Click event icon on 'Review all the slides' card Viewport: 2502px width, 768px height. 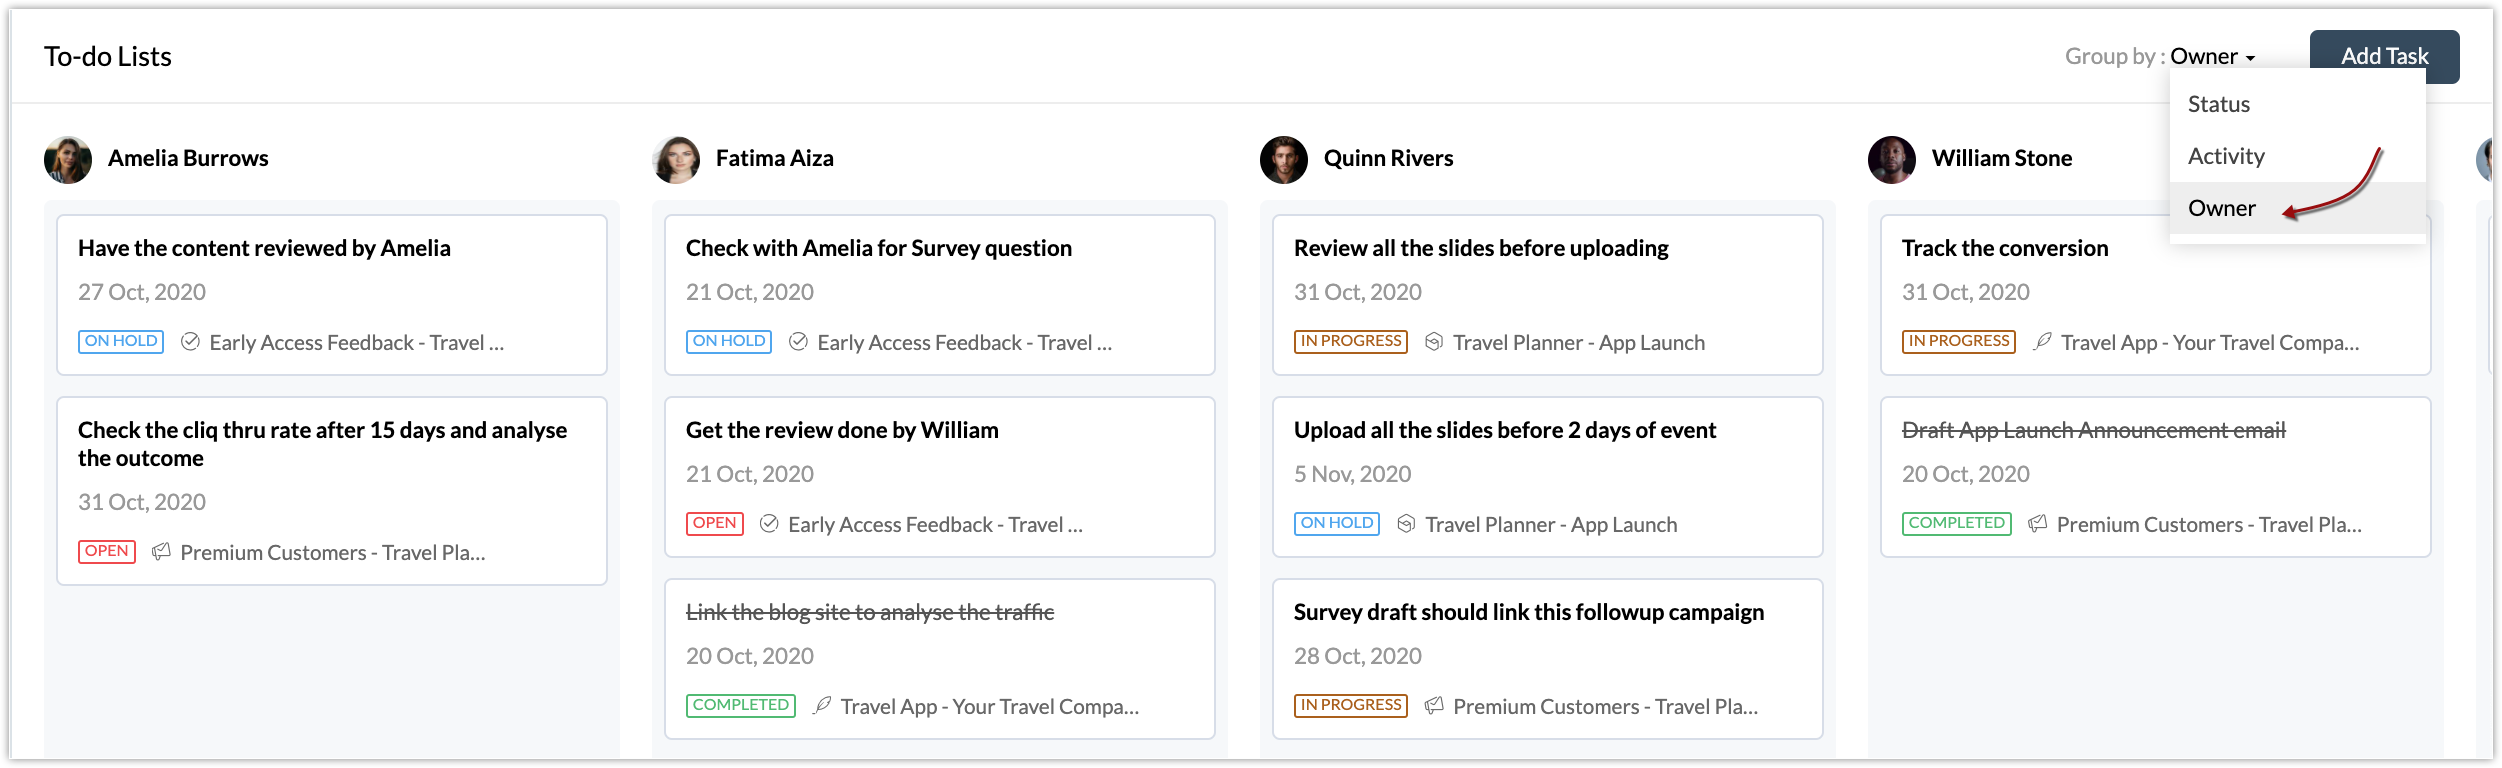(1434, 342)
